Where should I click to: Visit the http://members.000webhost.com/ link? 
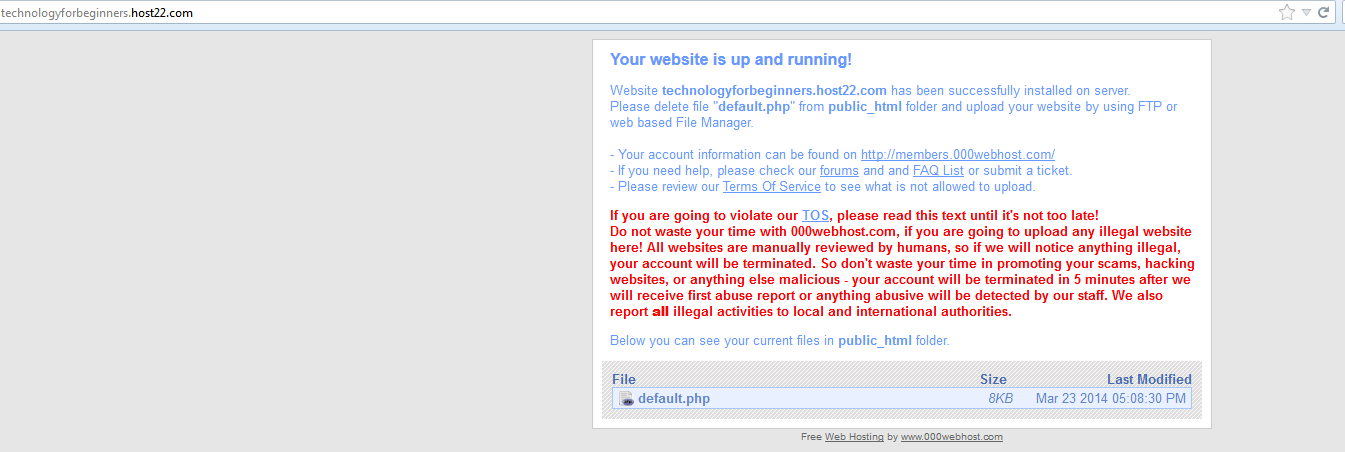point(958,155)
